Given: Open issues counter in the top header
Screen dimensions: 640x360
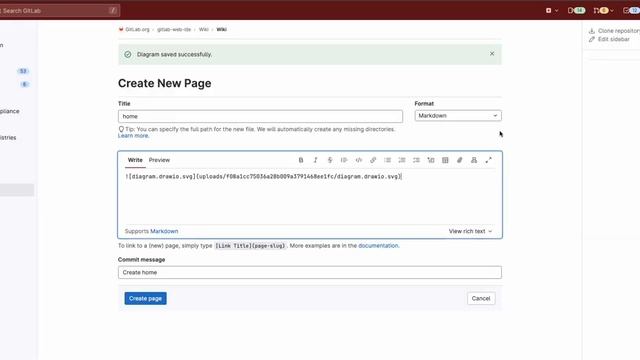Looking at the screenshot, I should 576,10.
